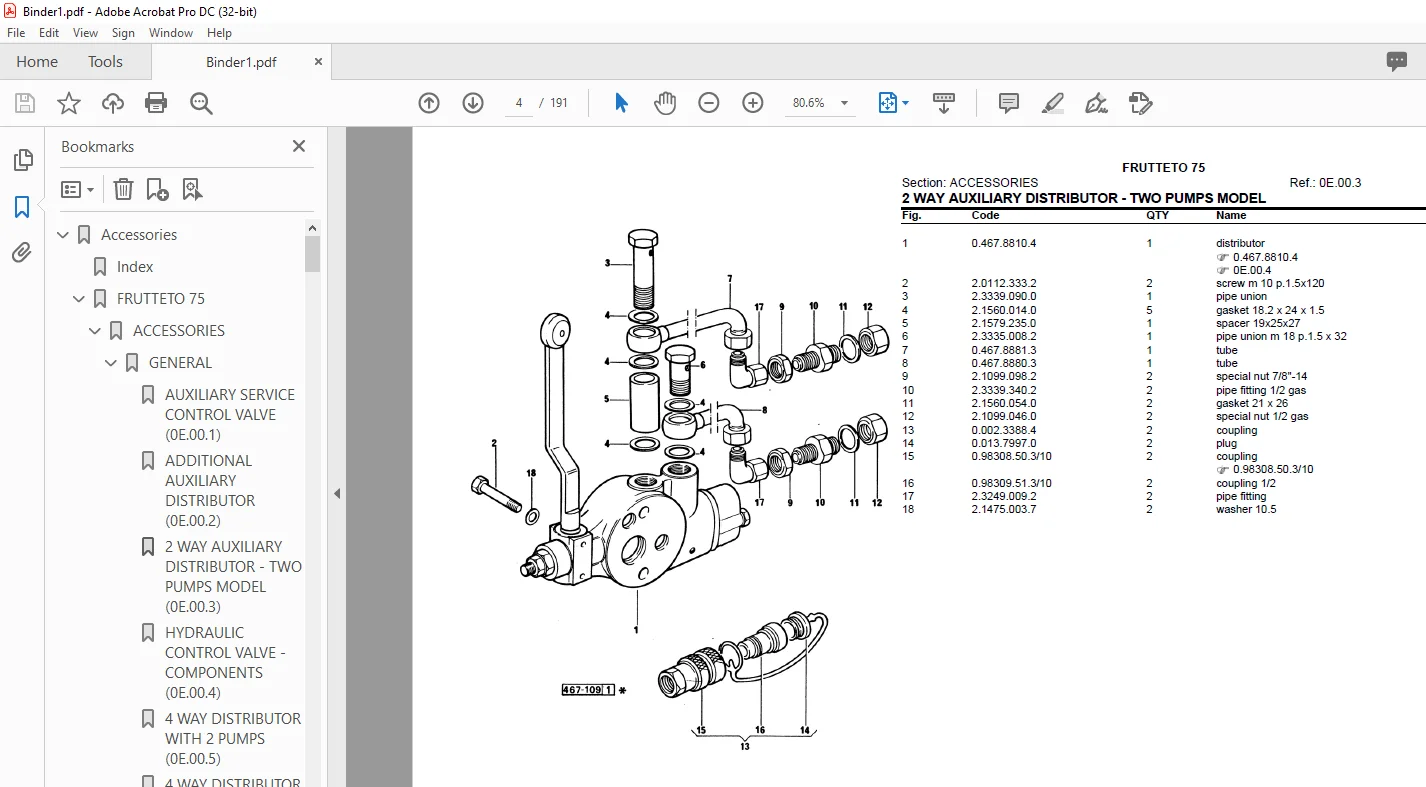Open the Edit menu

click(49, 33)
